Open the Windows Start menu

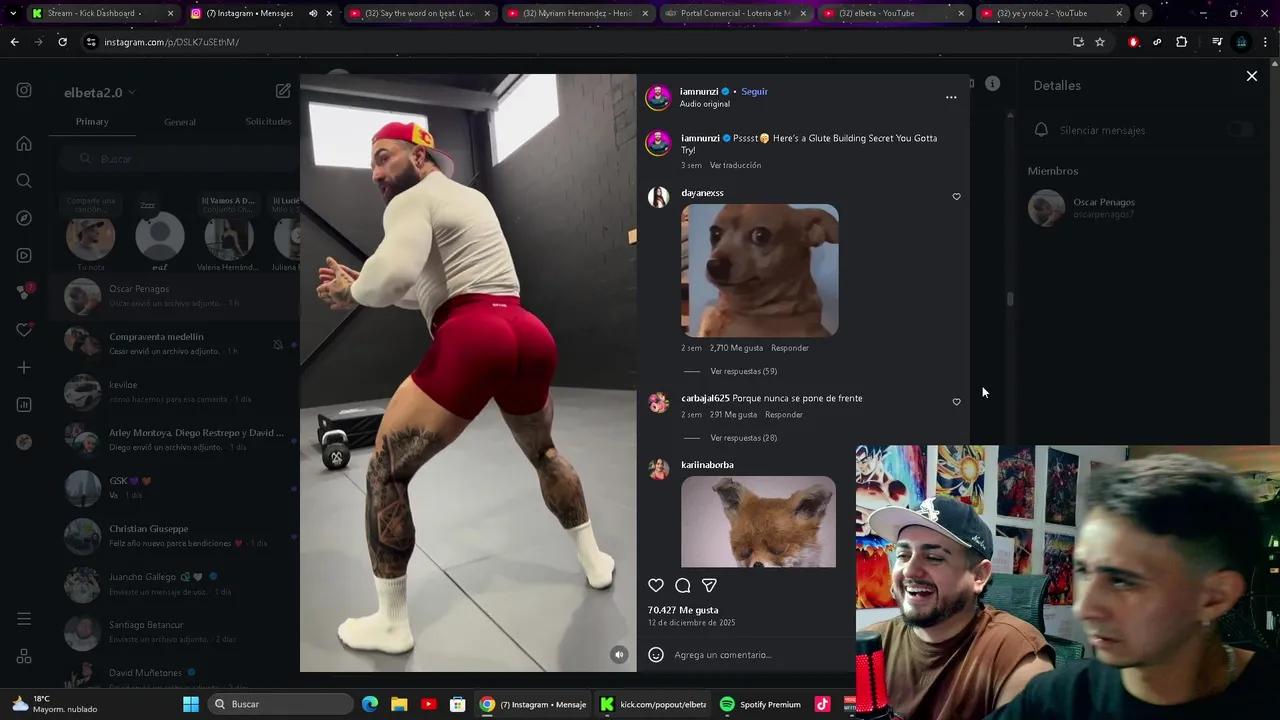pos(190,705)
